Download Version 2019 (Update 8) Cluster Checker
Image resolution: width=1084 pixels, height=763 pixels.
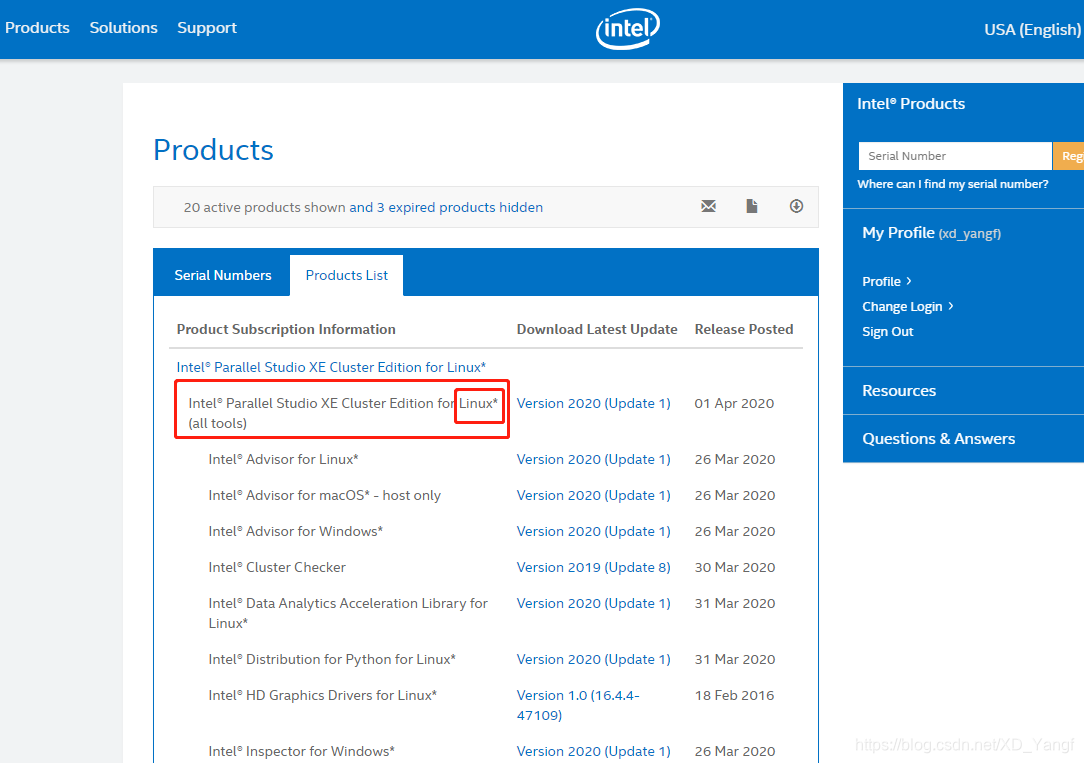pos(593,567)
